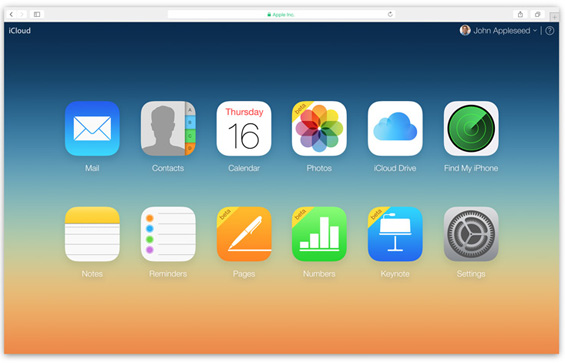Open the Settings gear icon
This screenshot has width=565, height=363.
(471, 234)
